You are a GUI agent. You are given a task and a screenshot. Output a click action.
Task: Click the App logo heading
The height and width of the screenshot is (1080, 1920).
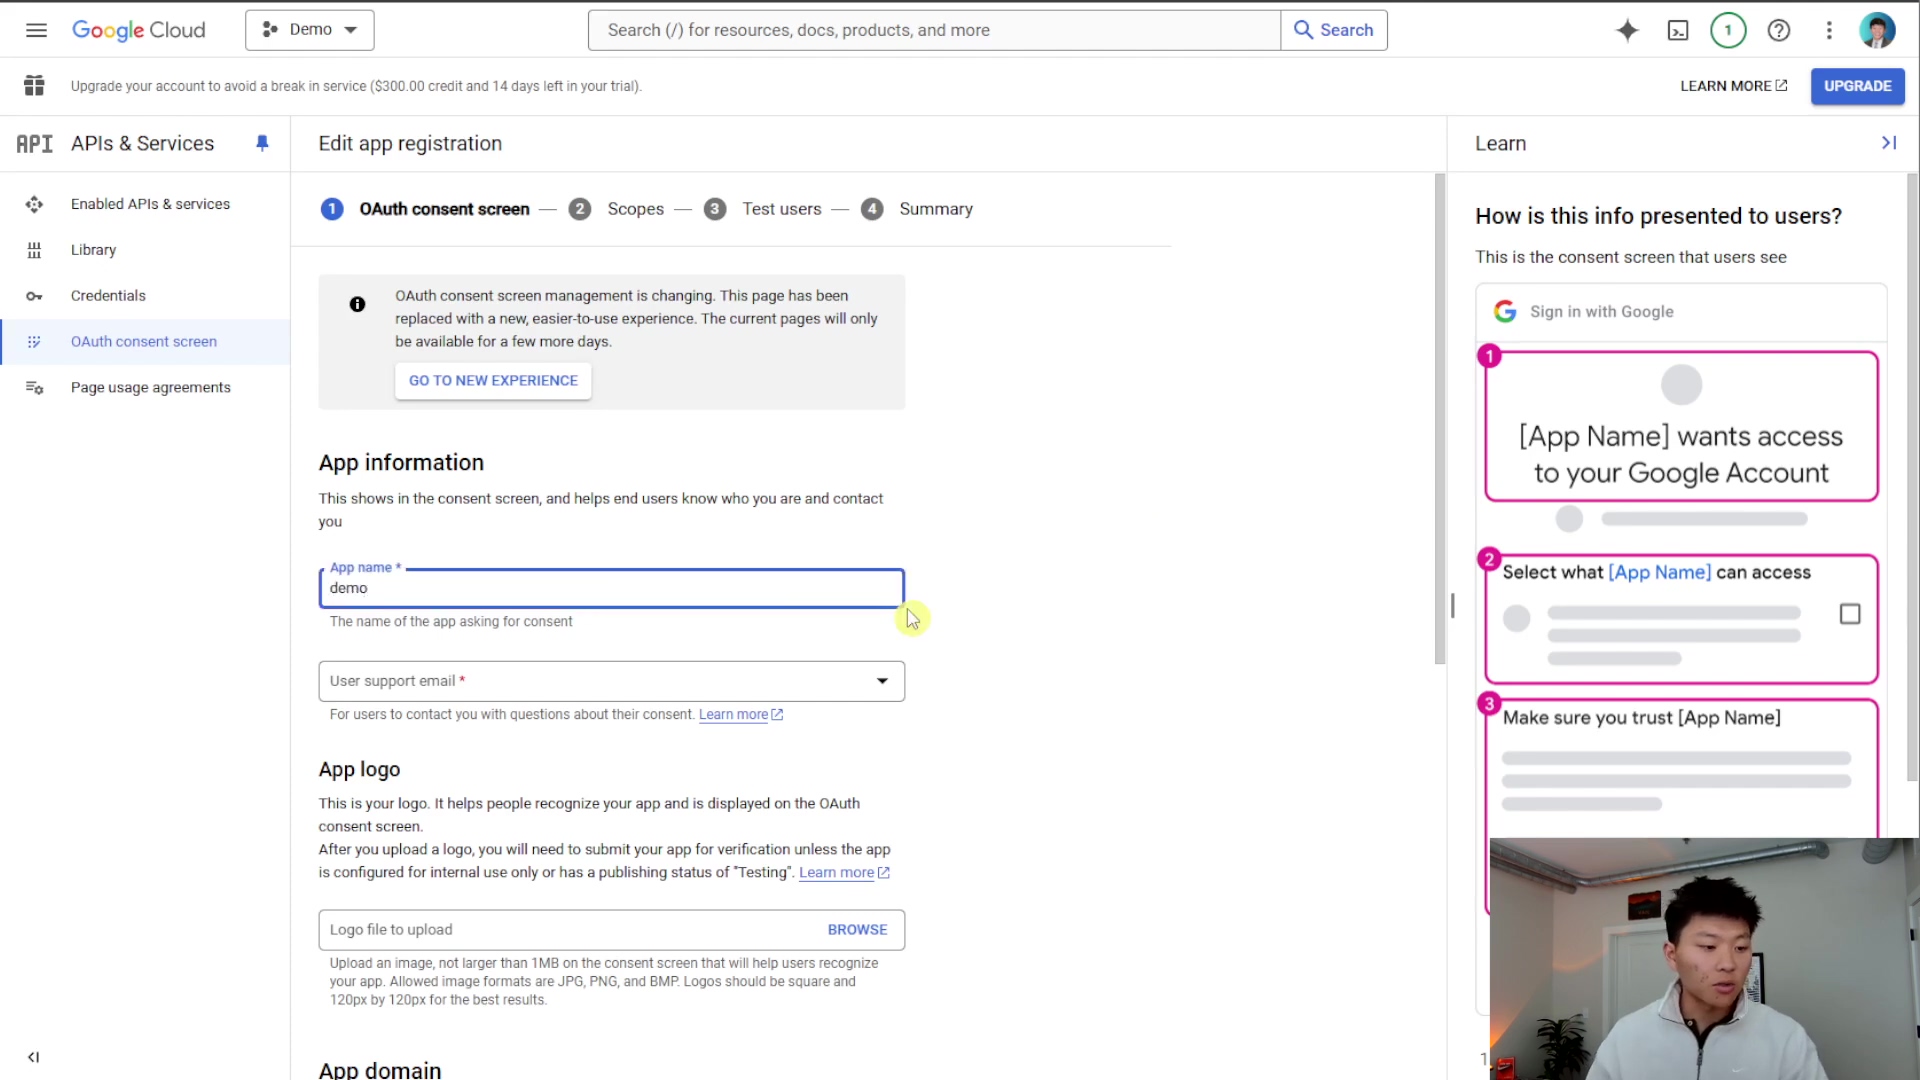point(359,770)
